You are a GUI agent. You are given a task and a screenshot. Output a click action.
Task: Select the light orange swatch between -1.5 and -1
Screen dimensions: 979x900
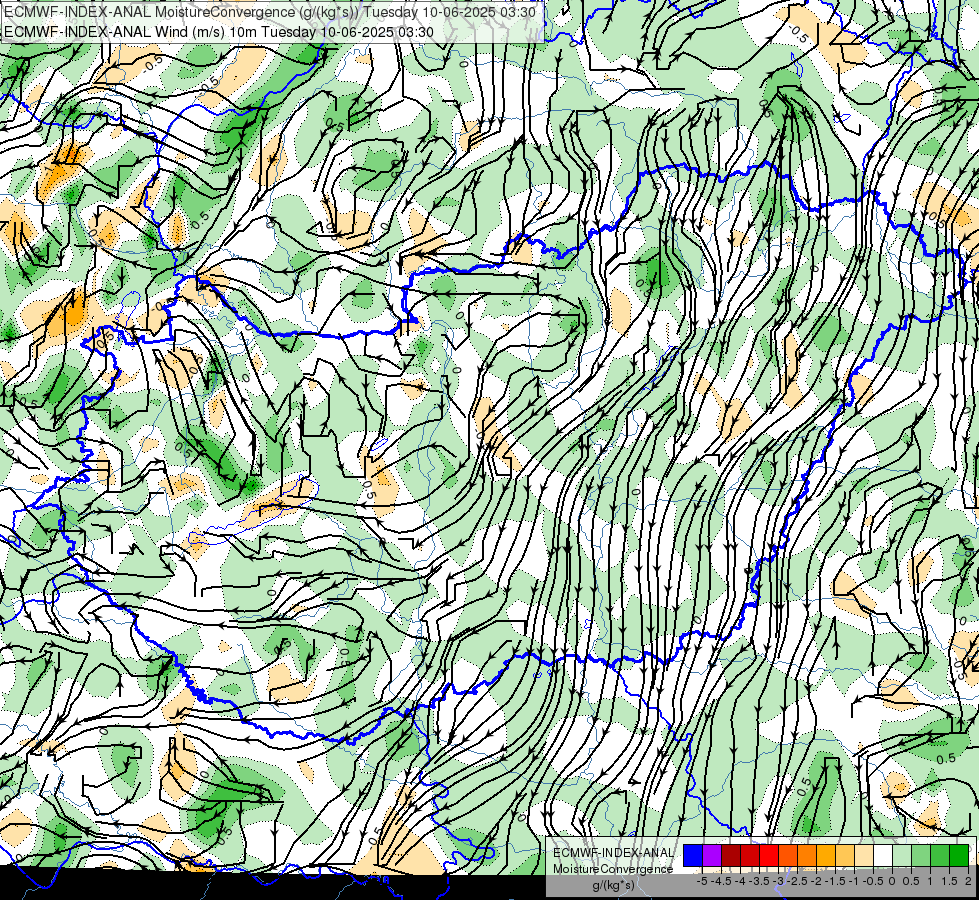click(845, 855)
